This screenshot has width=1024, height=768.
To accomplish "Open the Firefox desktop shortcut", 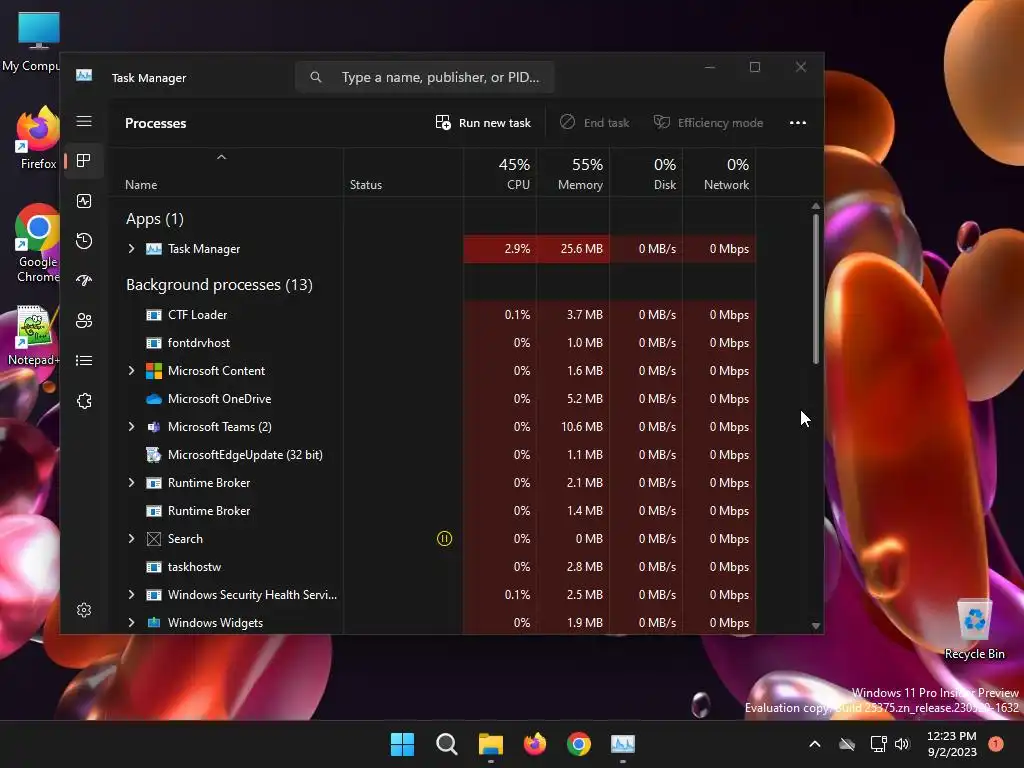I will point(37,138).
